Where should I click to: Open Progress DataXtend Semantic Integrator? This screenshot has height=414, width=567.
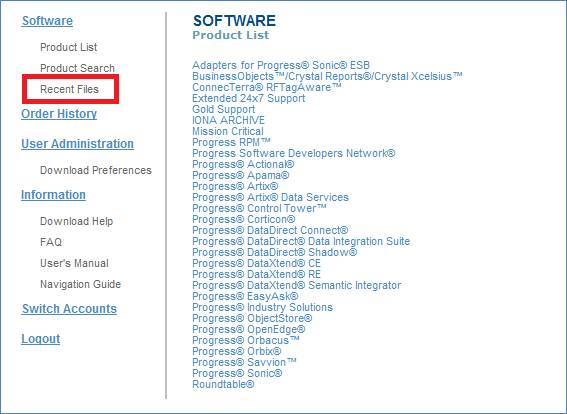point(297,285)
